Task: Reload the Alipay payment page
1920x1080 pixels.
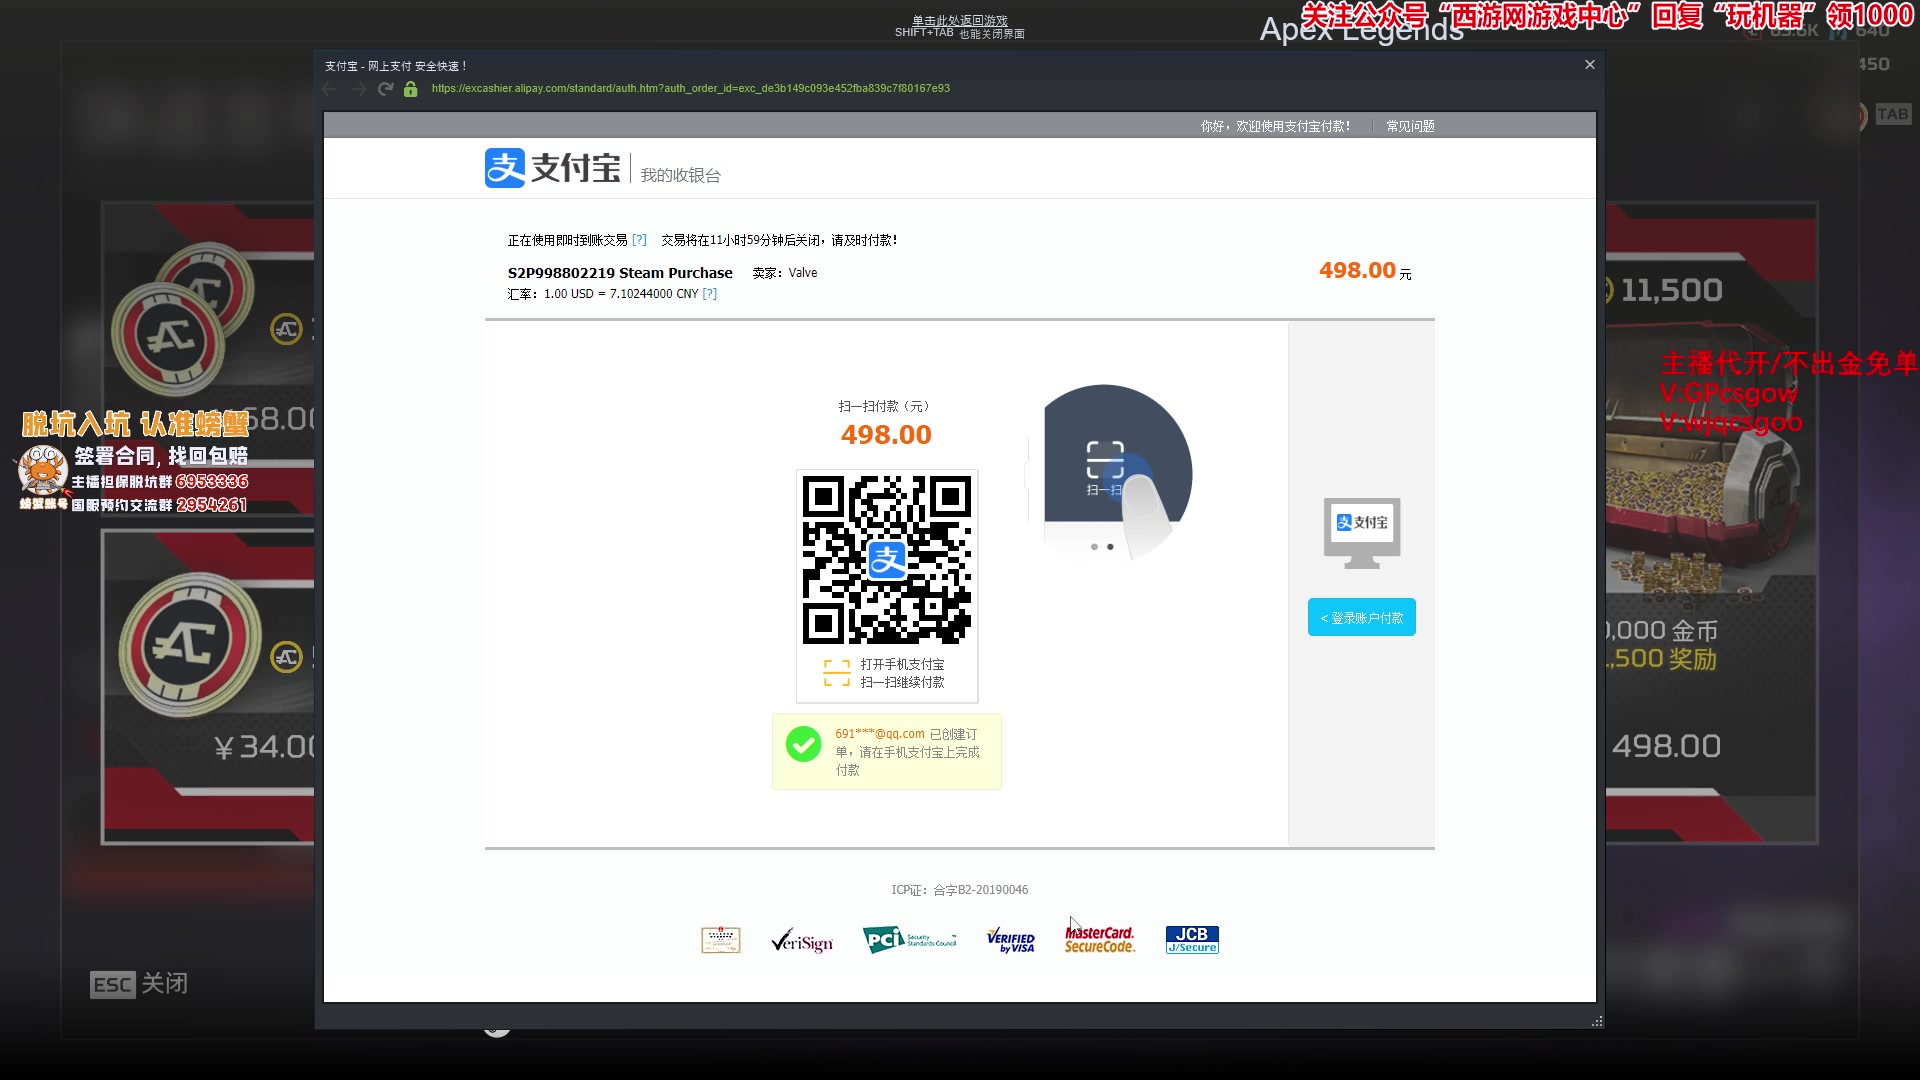Action: click(386, 89)
